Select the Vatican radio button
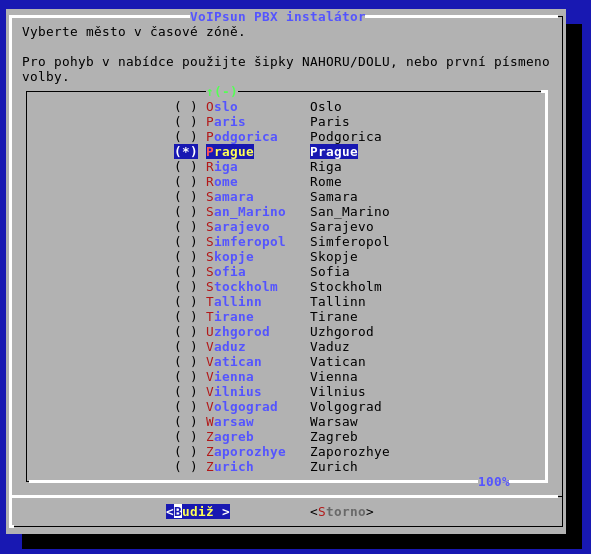Image resolution: width=591 pixels, height=554 pixels. [186, 362]
